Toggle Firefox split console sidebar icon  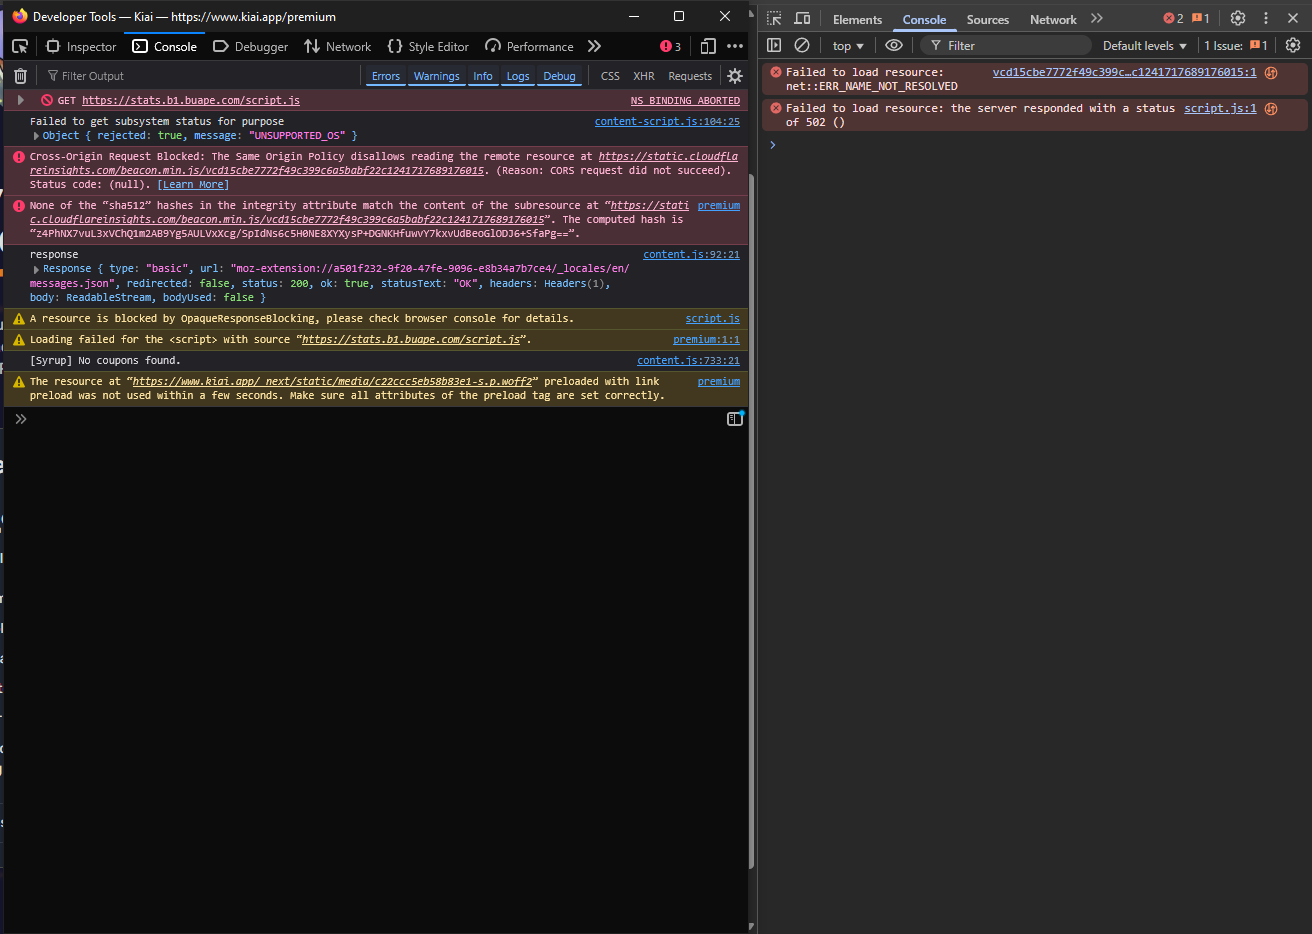(735, 419)
